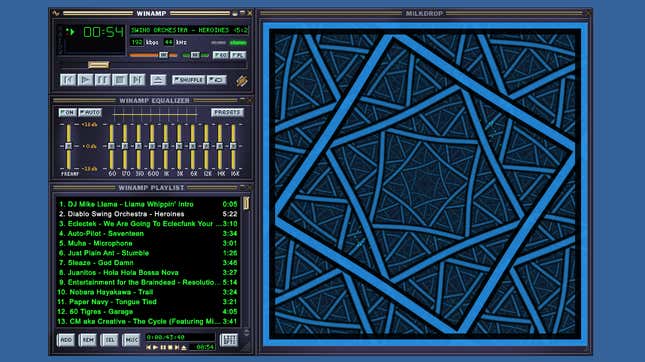The height and width of the screenshot is (362, 645).
Task: Open the playlist LIST OPTS button
Action: (229, 340)
